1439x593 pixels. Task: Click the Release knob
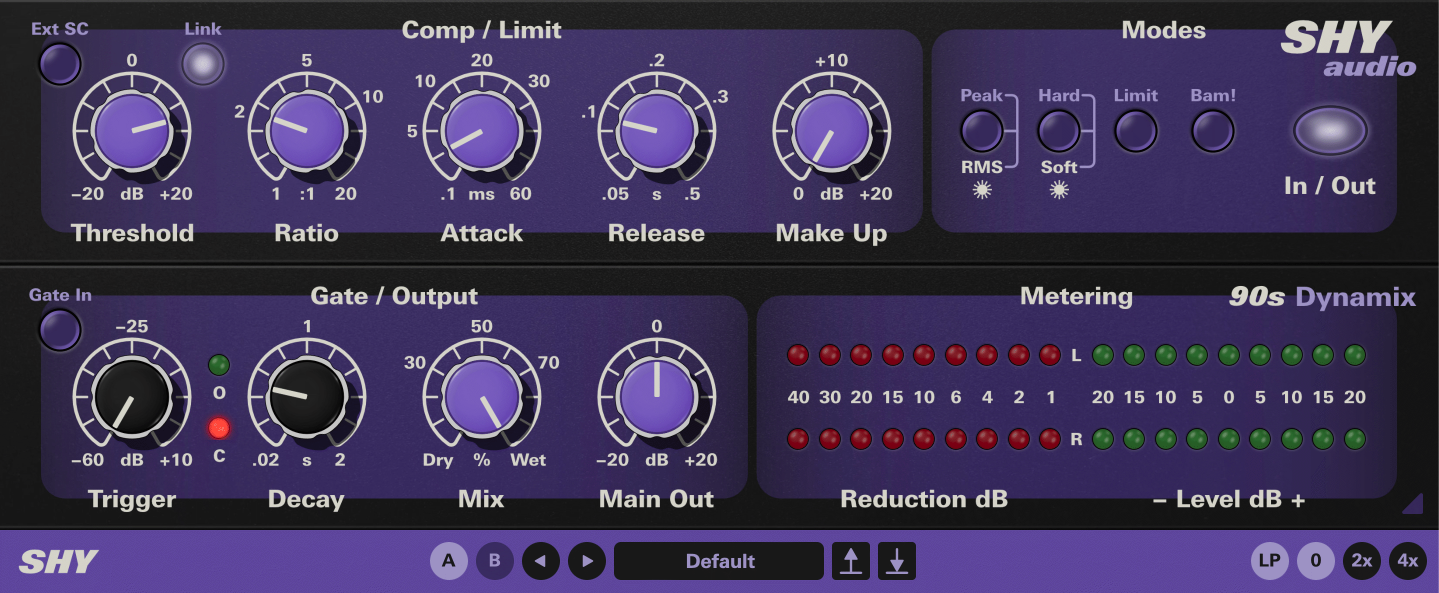click(656, 131)
